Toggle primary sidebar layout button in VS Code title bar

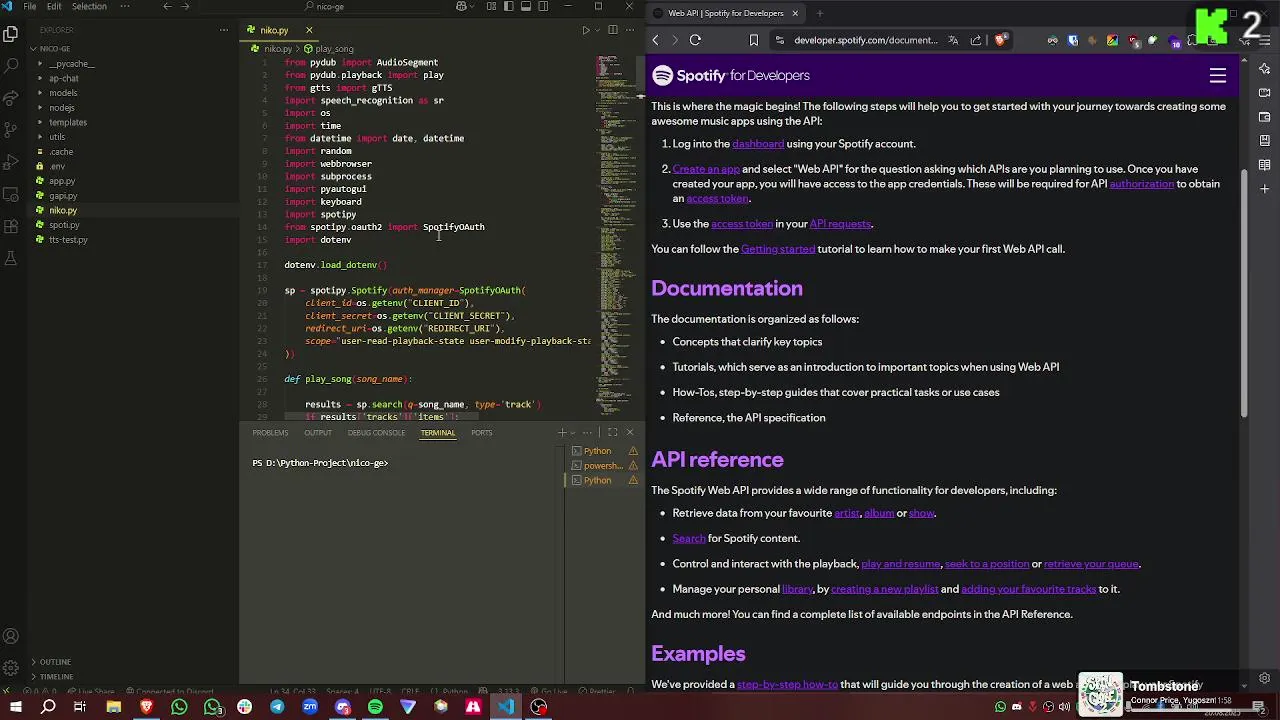509,6
